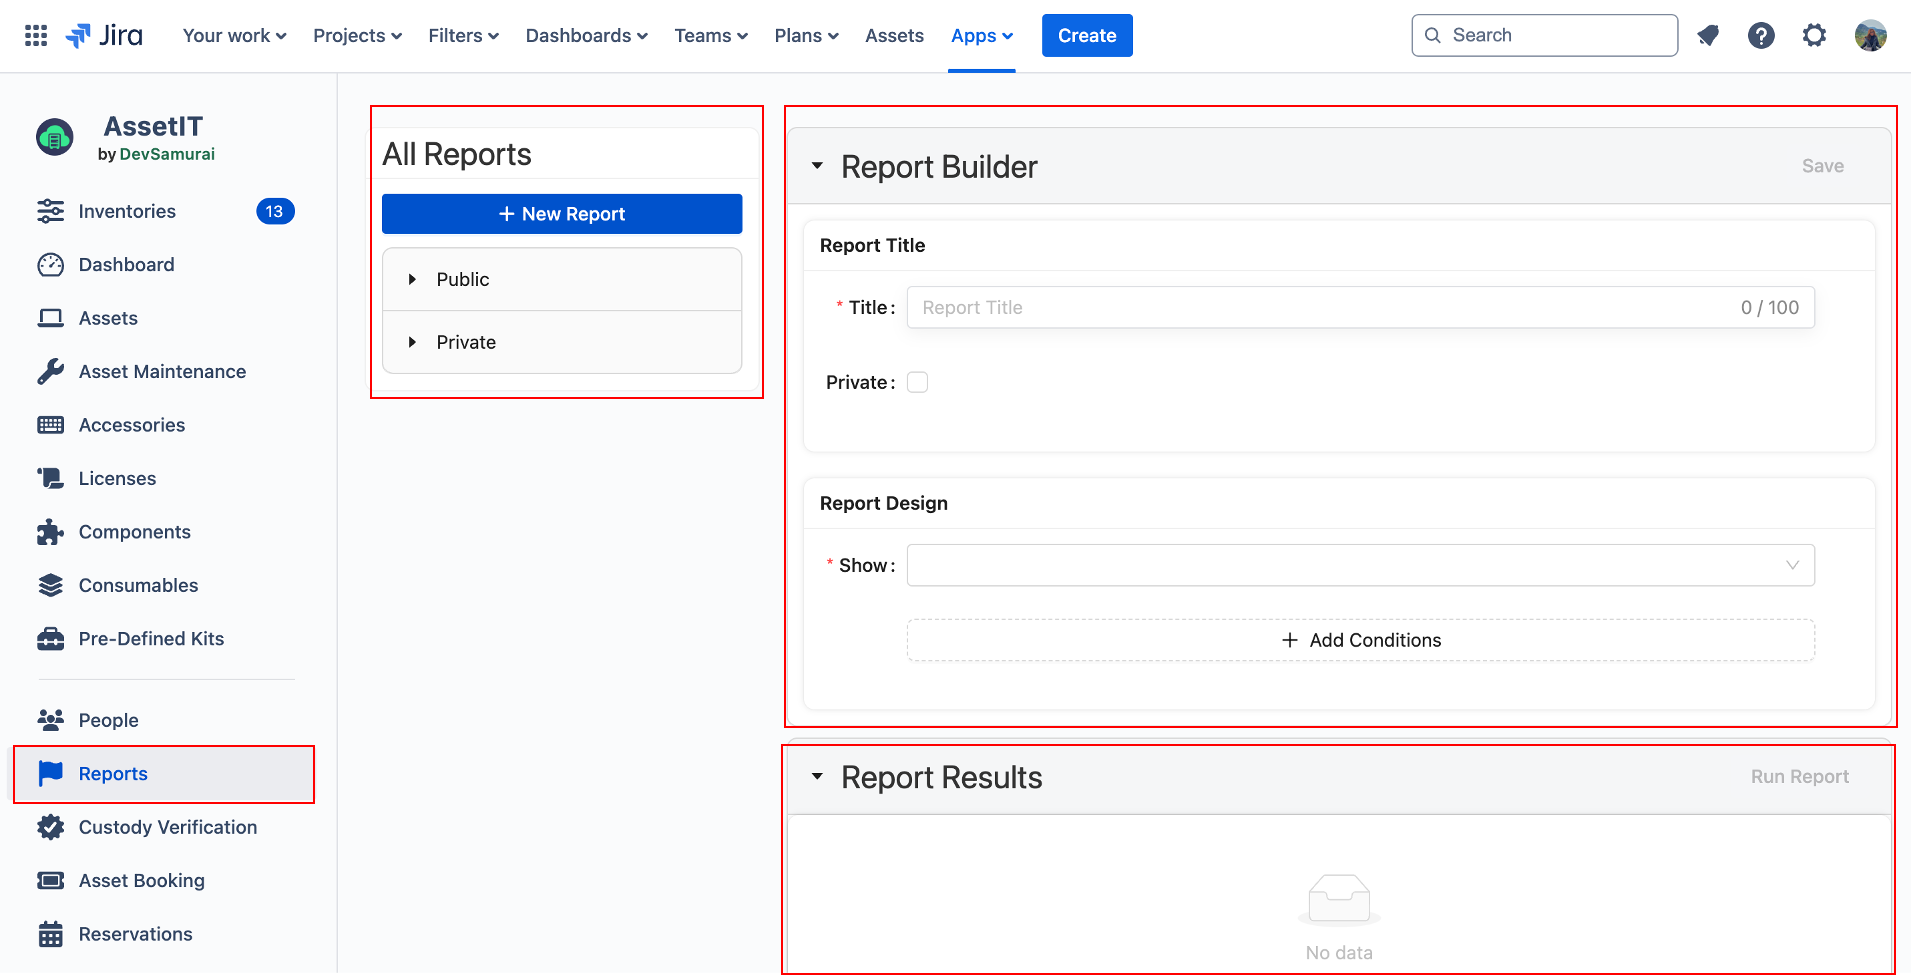Open the settings gear icon

pos(1814,36)
